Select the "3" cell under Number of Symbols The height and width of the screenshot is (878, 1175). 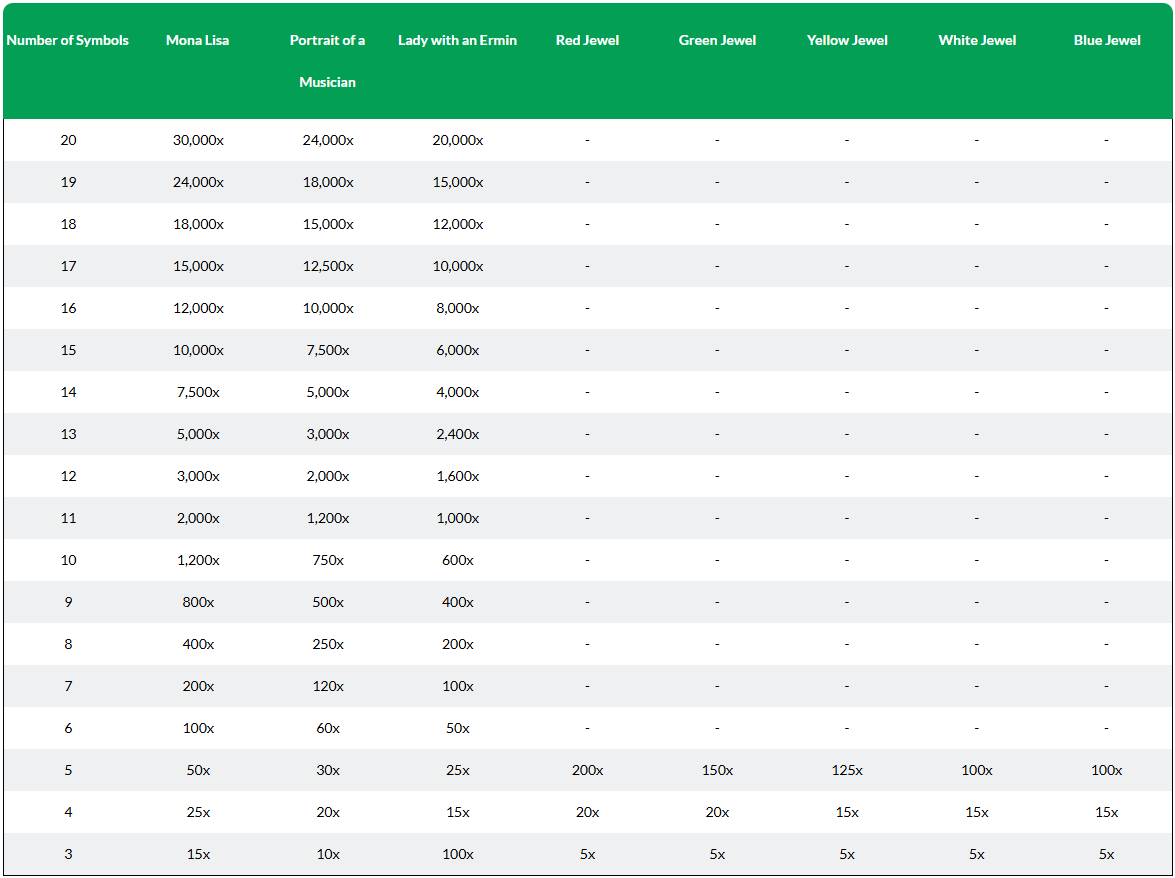pos(68,853)
